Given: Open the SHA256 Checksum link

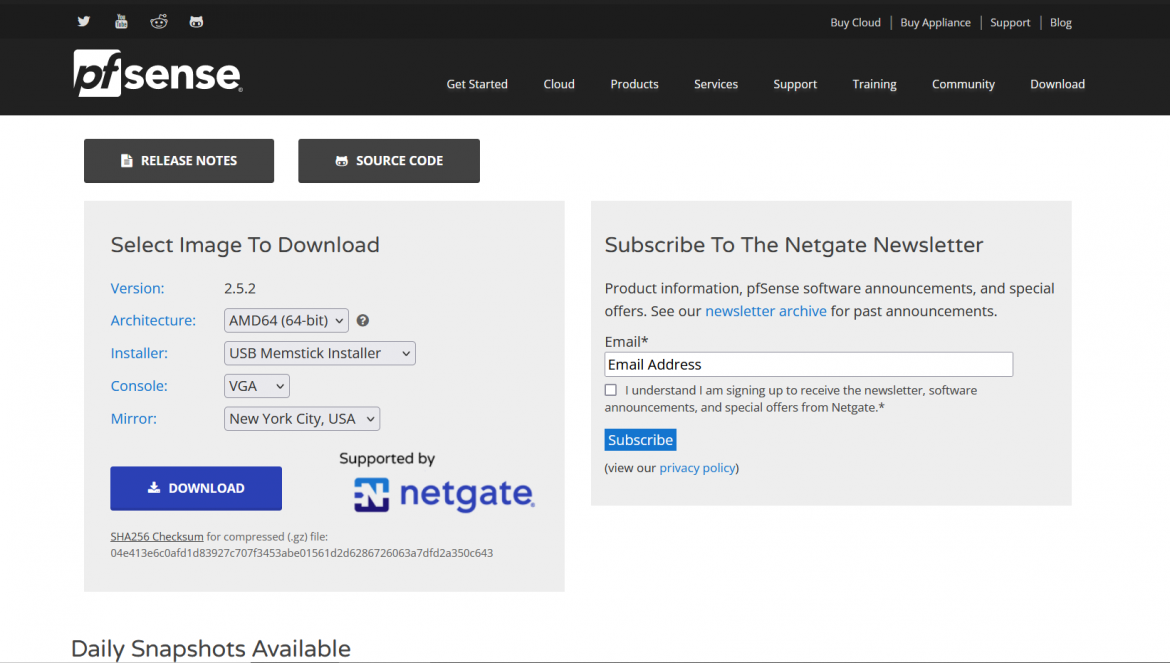Looking at the screenshot, I should point(157,536).
